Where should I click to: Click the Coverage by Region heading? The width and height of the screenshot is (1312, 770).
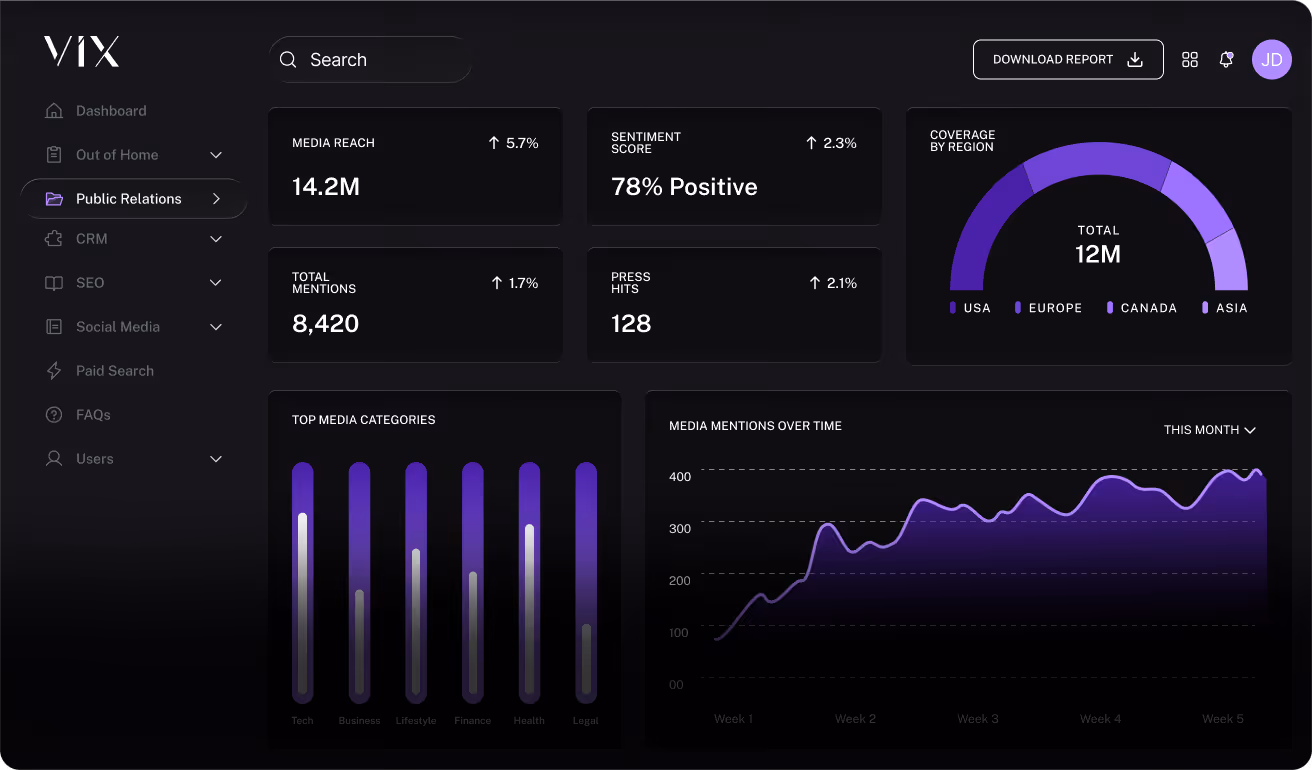[962, 141]
